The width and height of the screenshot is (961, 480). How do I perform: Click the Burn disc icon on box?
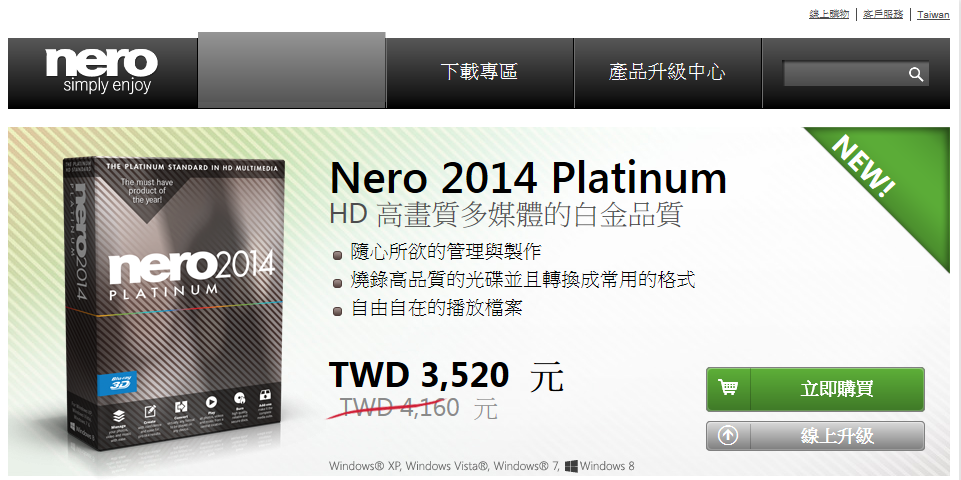coord(240,398)
